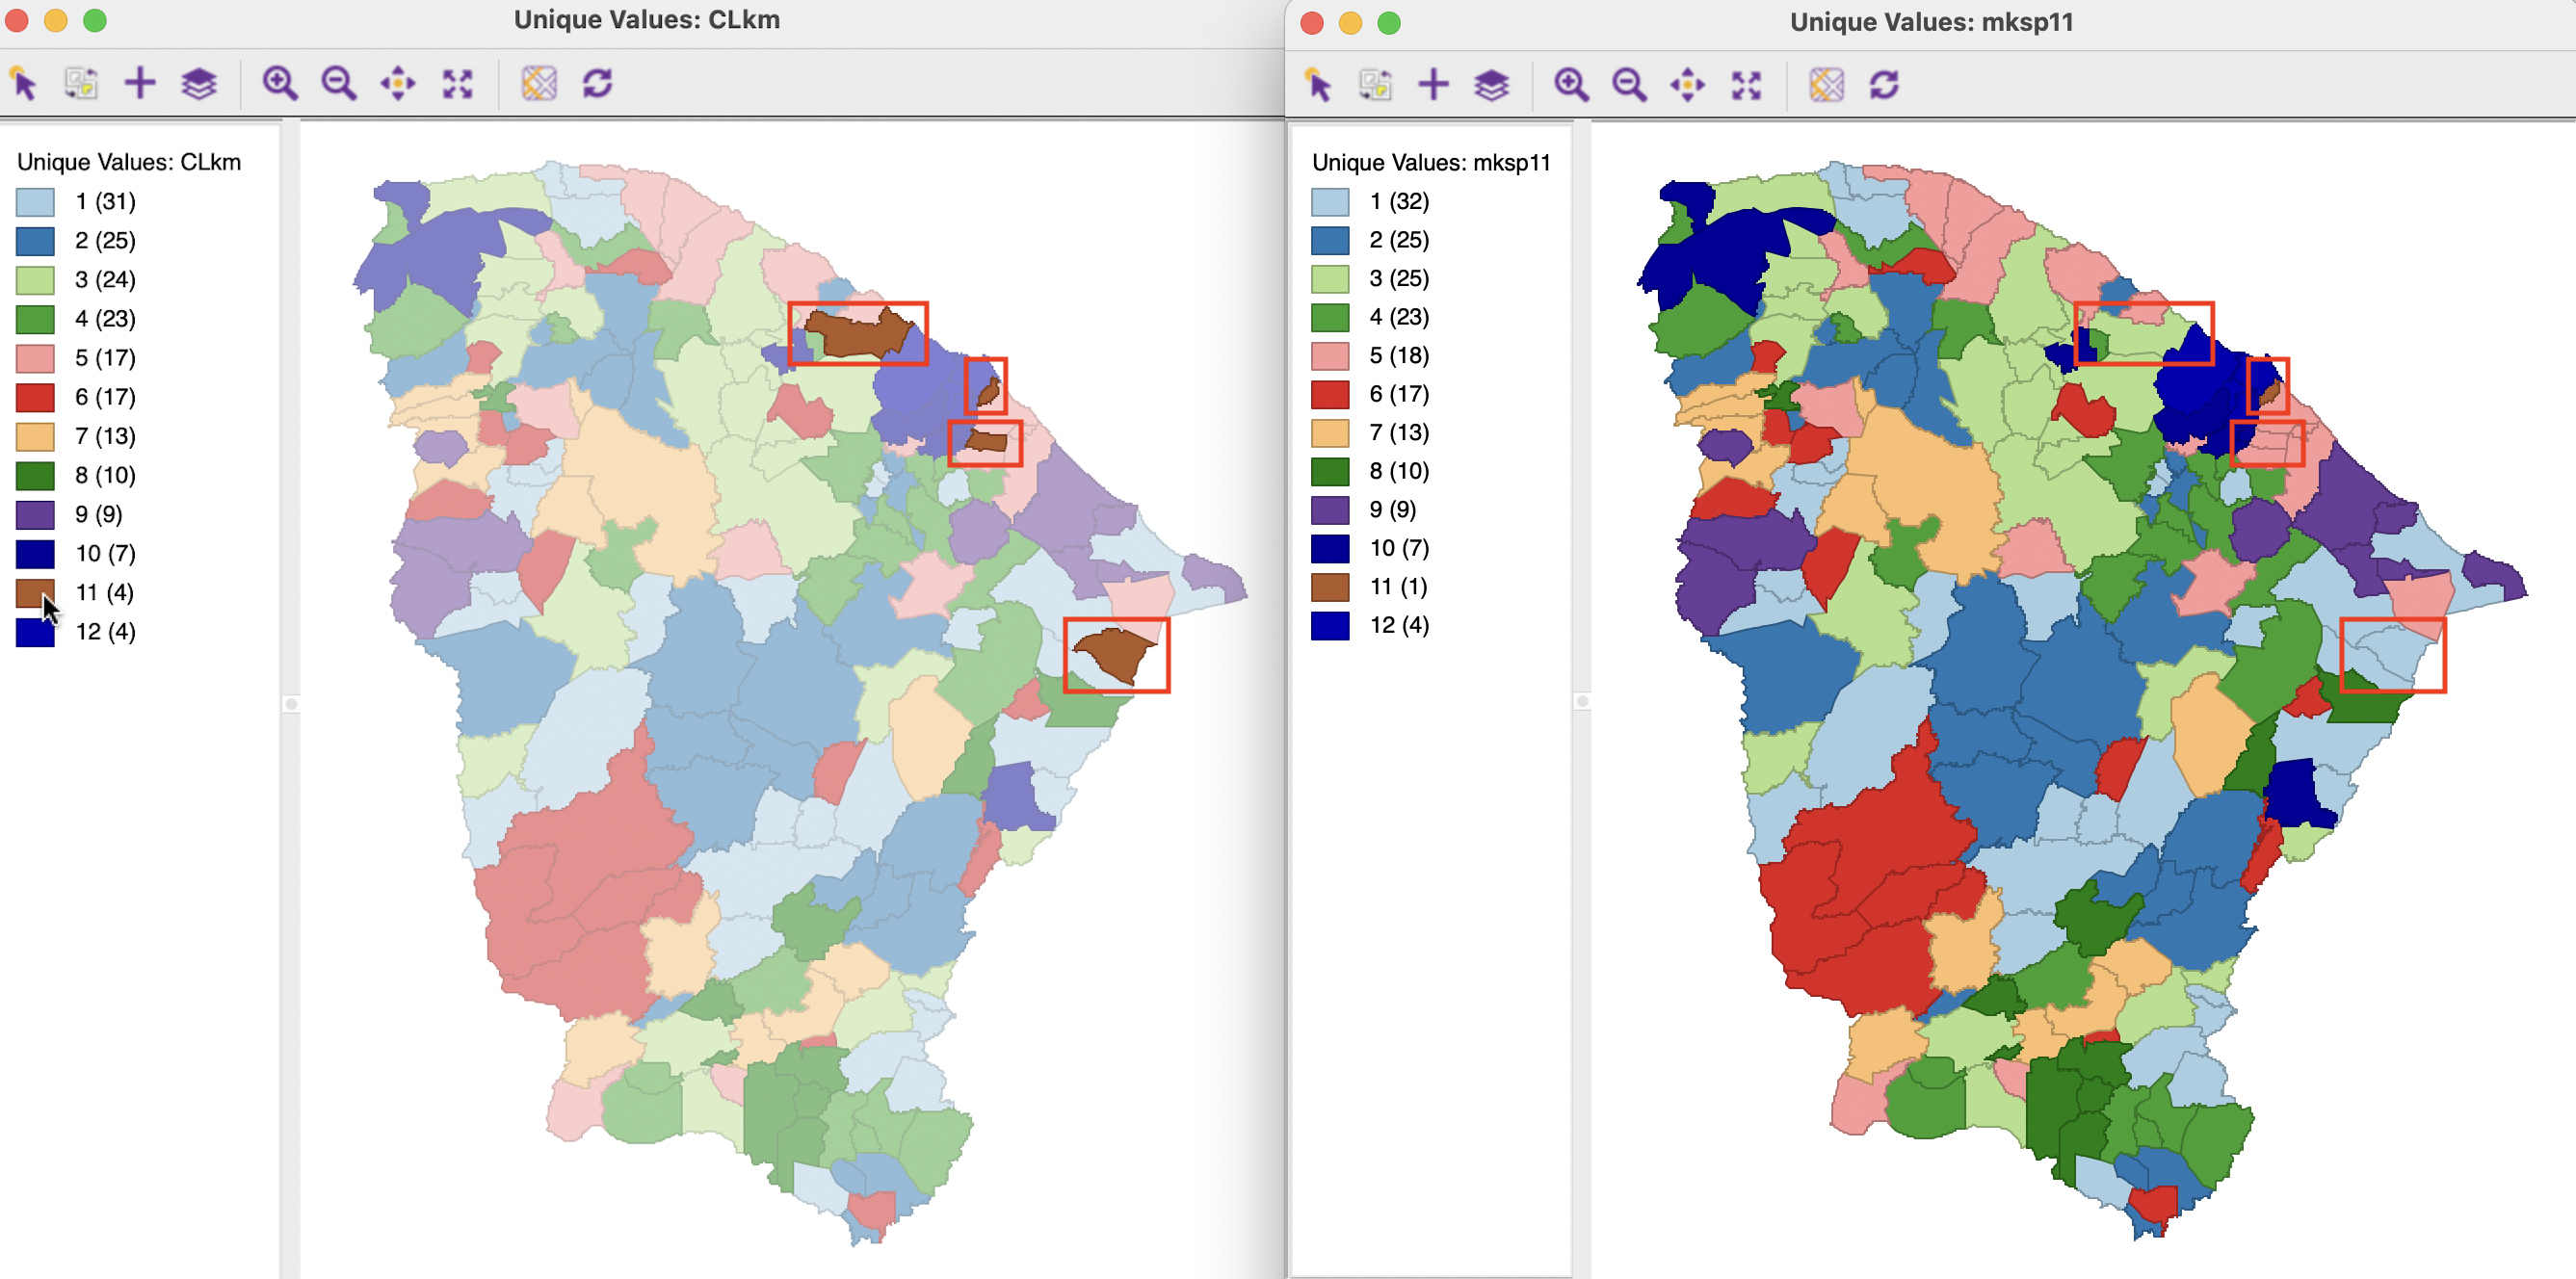Click the refresh/reload layer icon on left map
The image size is (2576, 1279).
pos(599,81)
